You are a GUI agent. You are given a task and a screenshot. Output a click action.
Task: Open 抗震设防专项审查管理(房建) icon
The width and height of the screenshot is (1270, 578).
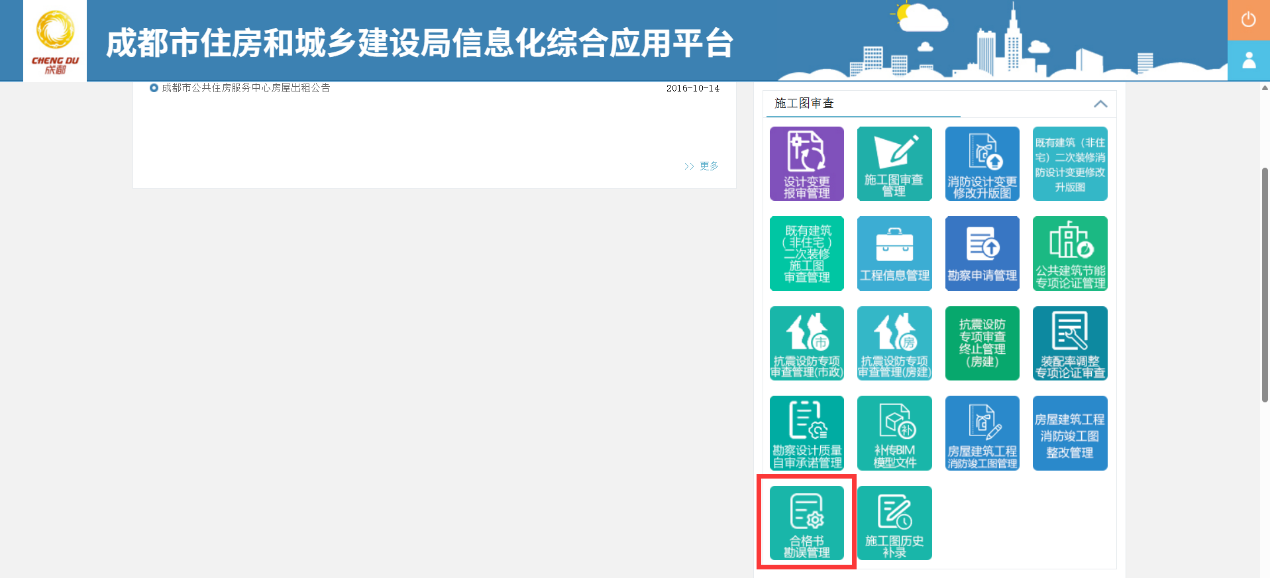(894, 343)
